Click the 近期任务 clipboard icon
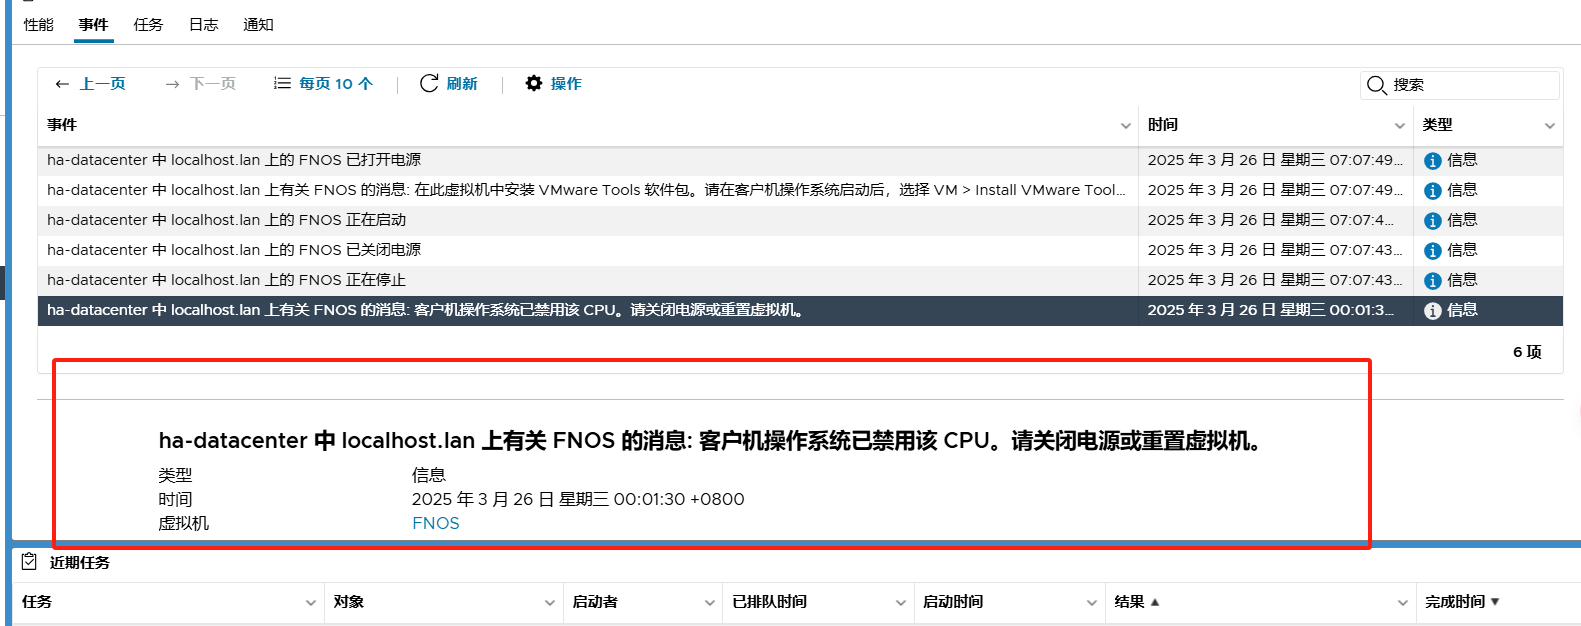The width and height of the screenshot is (1581, 626). tap(29, 562)
